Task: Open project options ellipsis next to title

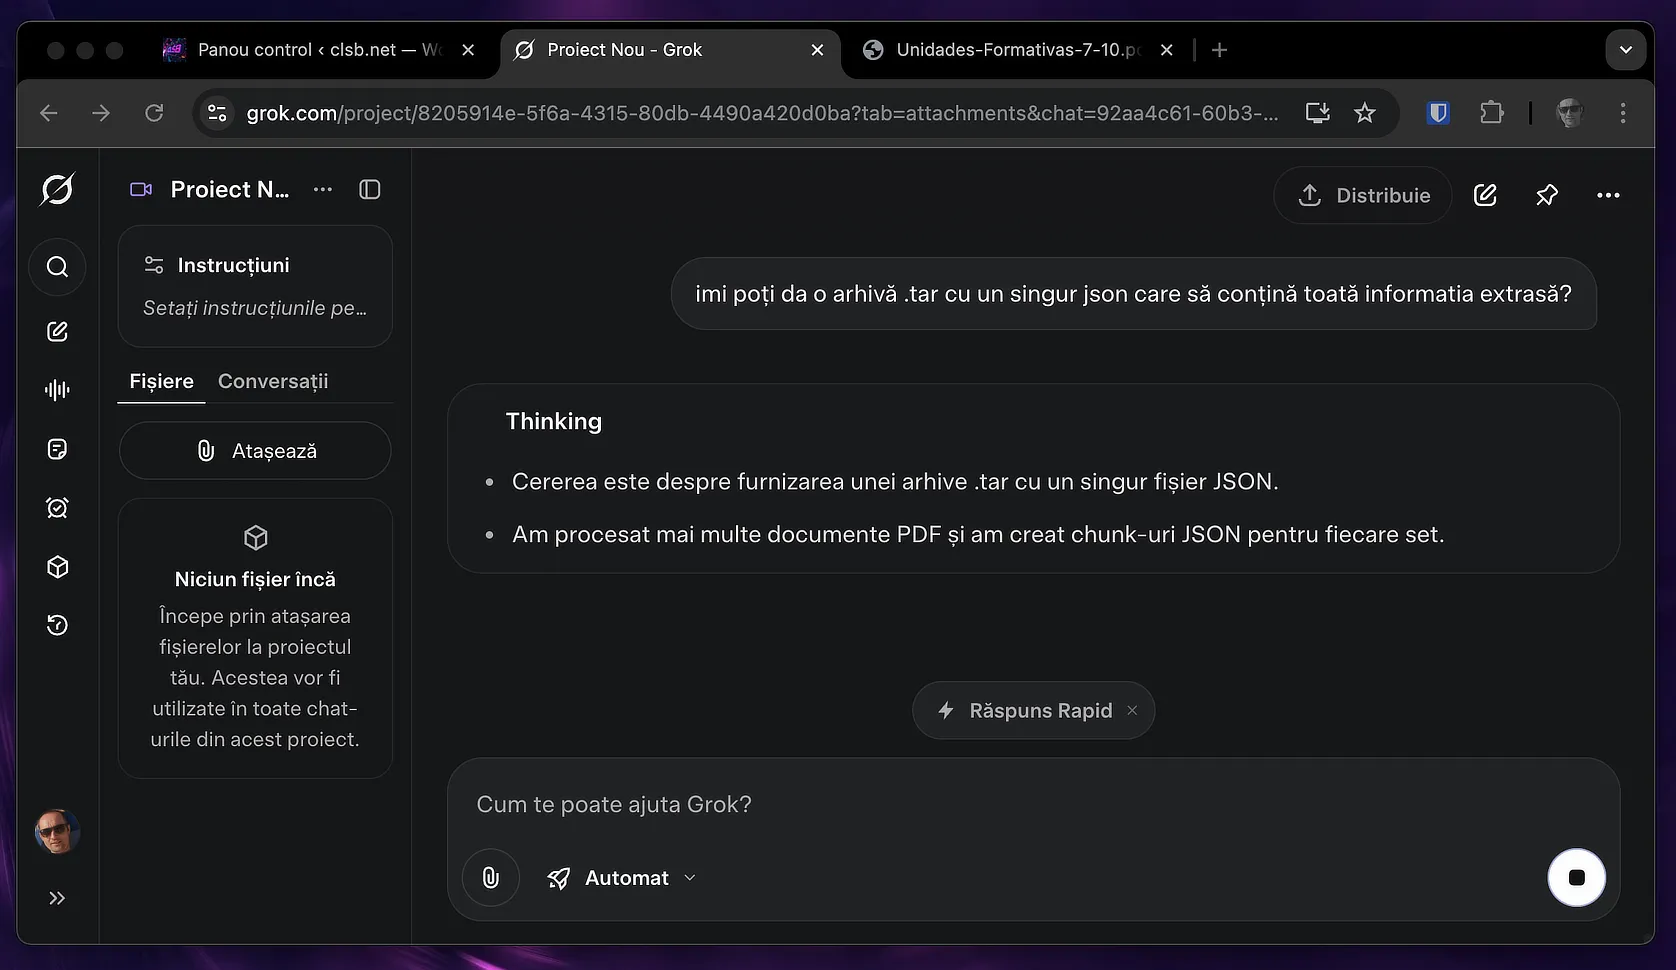Action: (322, 189)
